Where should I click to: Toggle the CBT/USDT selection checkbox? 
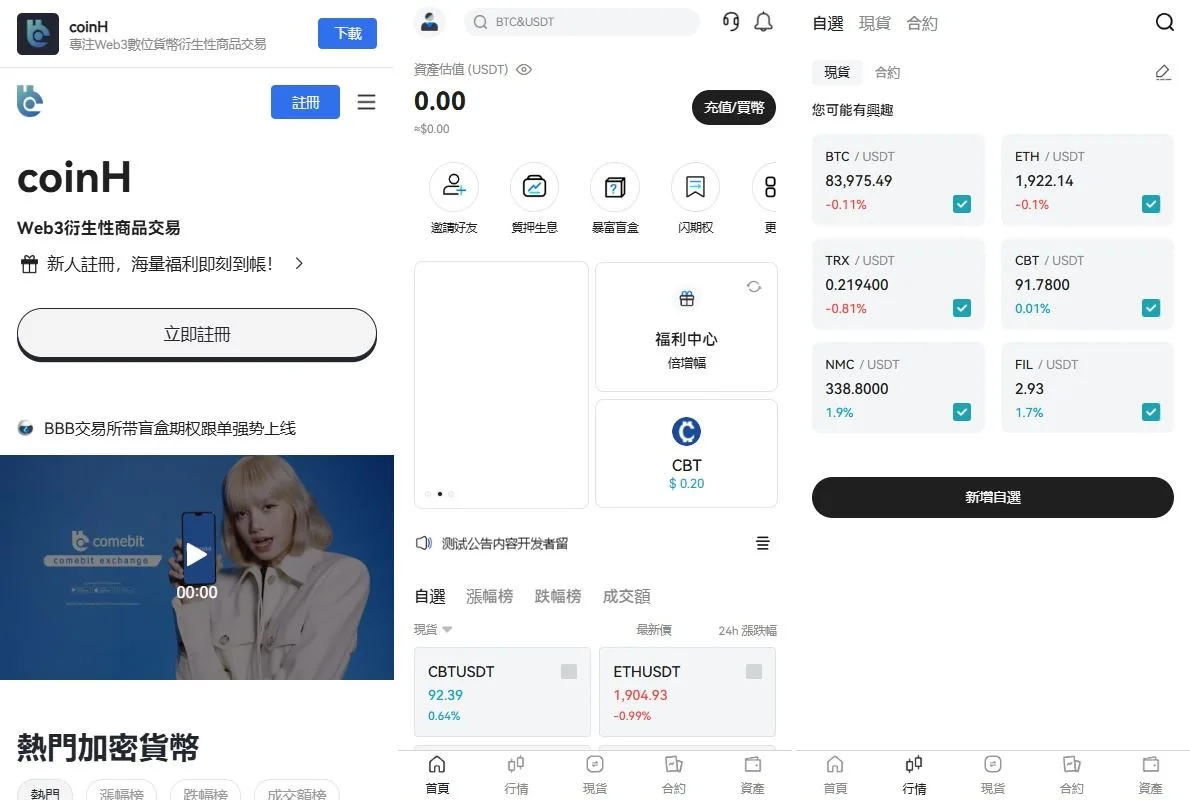1150,308
